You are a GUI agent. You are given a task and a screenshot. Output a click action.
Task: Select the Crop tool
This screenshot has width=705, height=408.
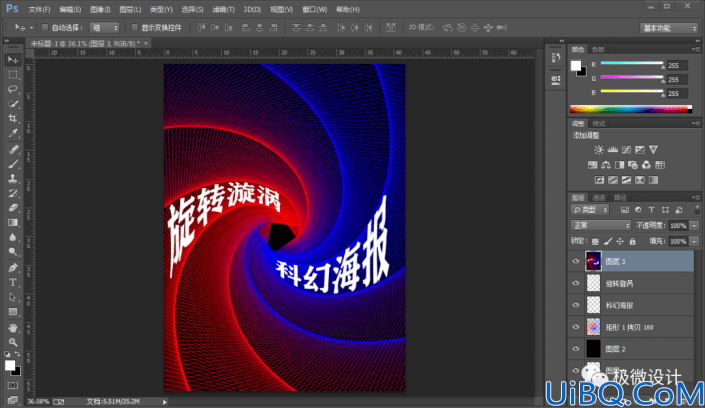click(x=13, y=119)
